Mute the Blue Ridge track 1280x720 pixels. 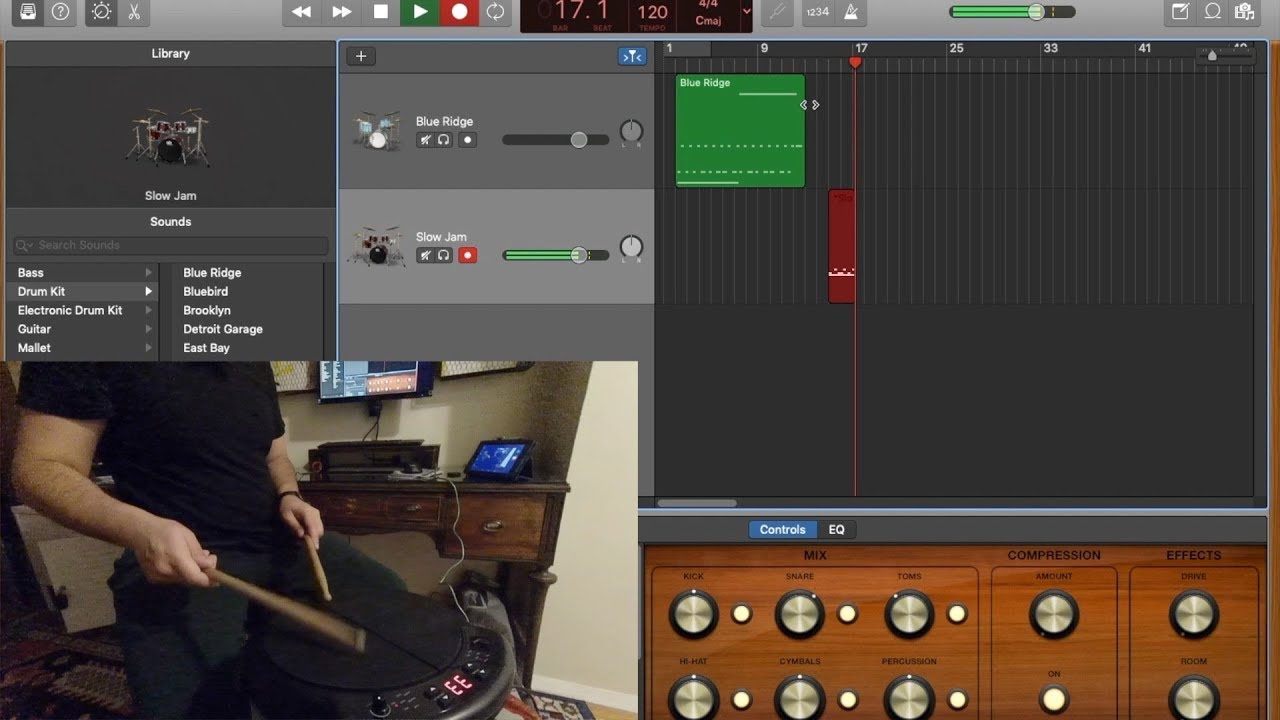[425, 140]
